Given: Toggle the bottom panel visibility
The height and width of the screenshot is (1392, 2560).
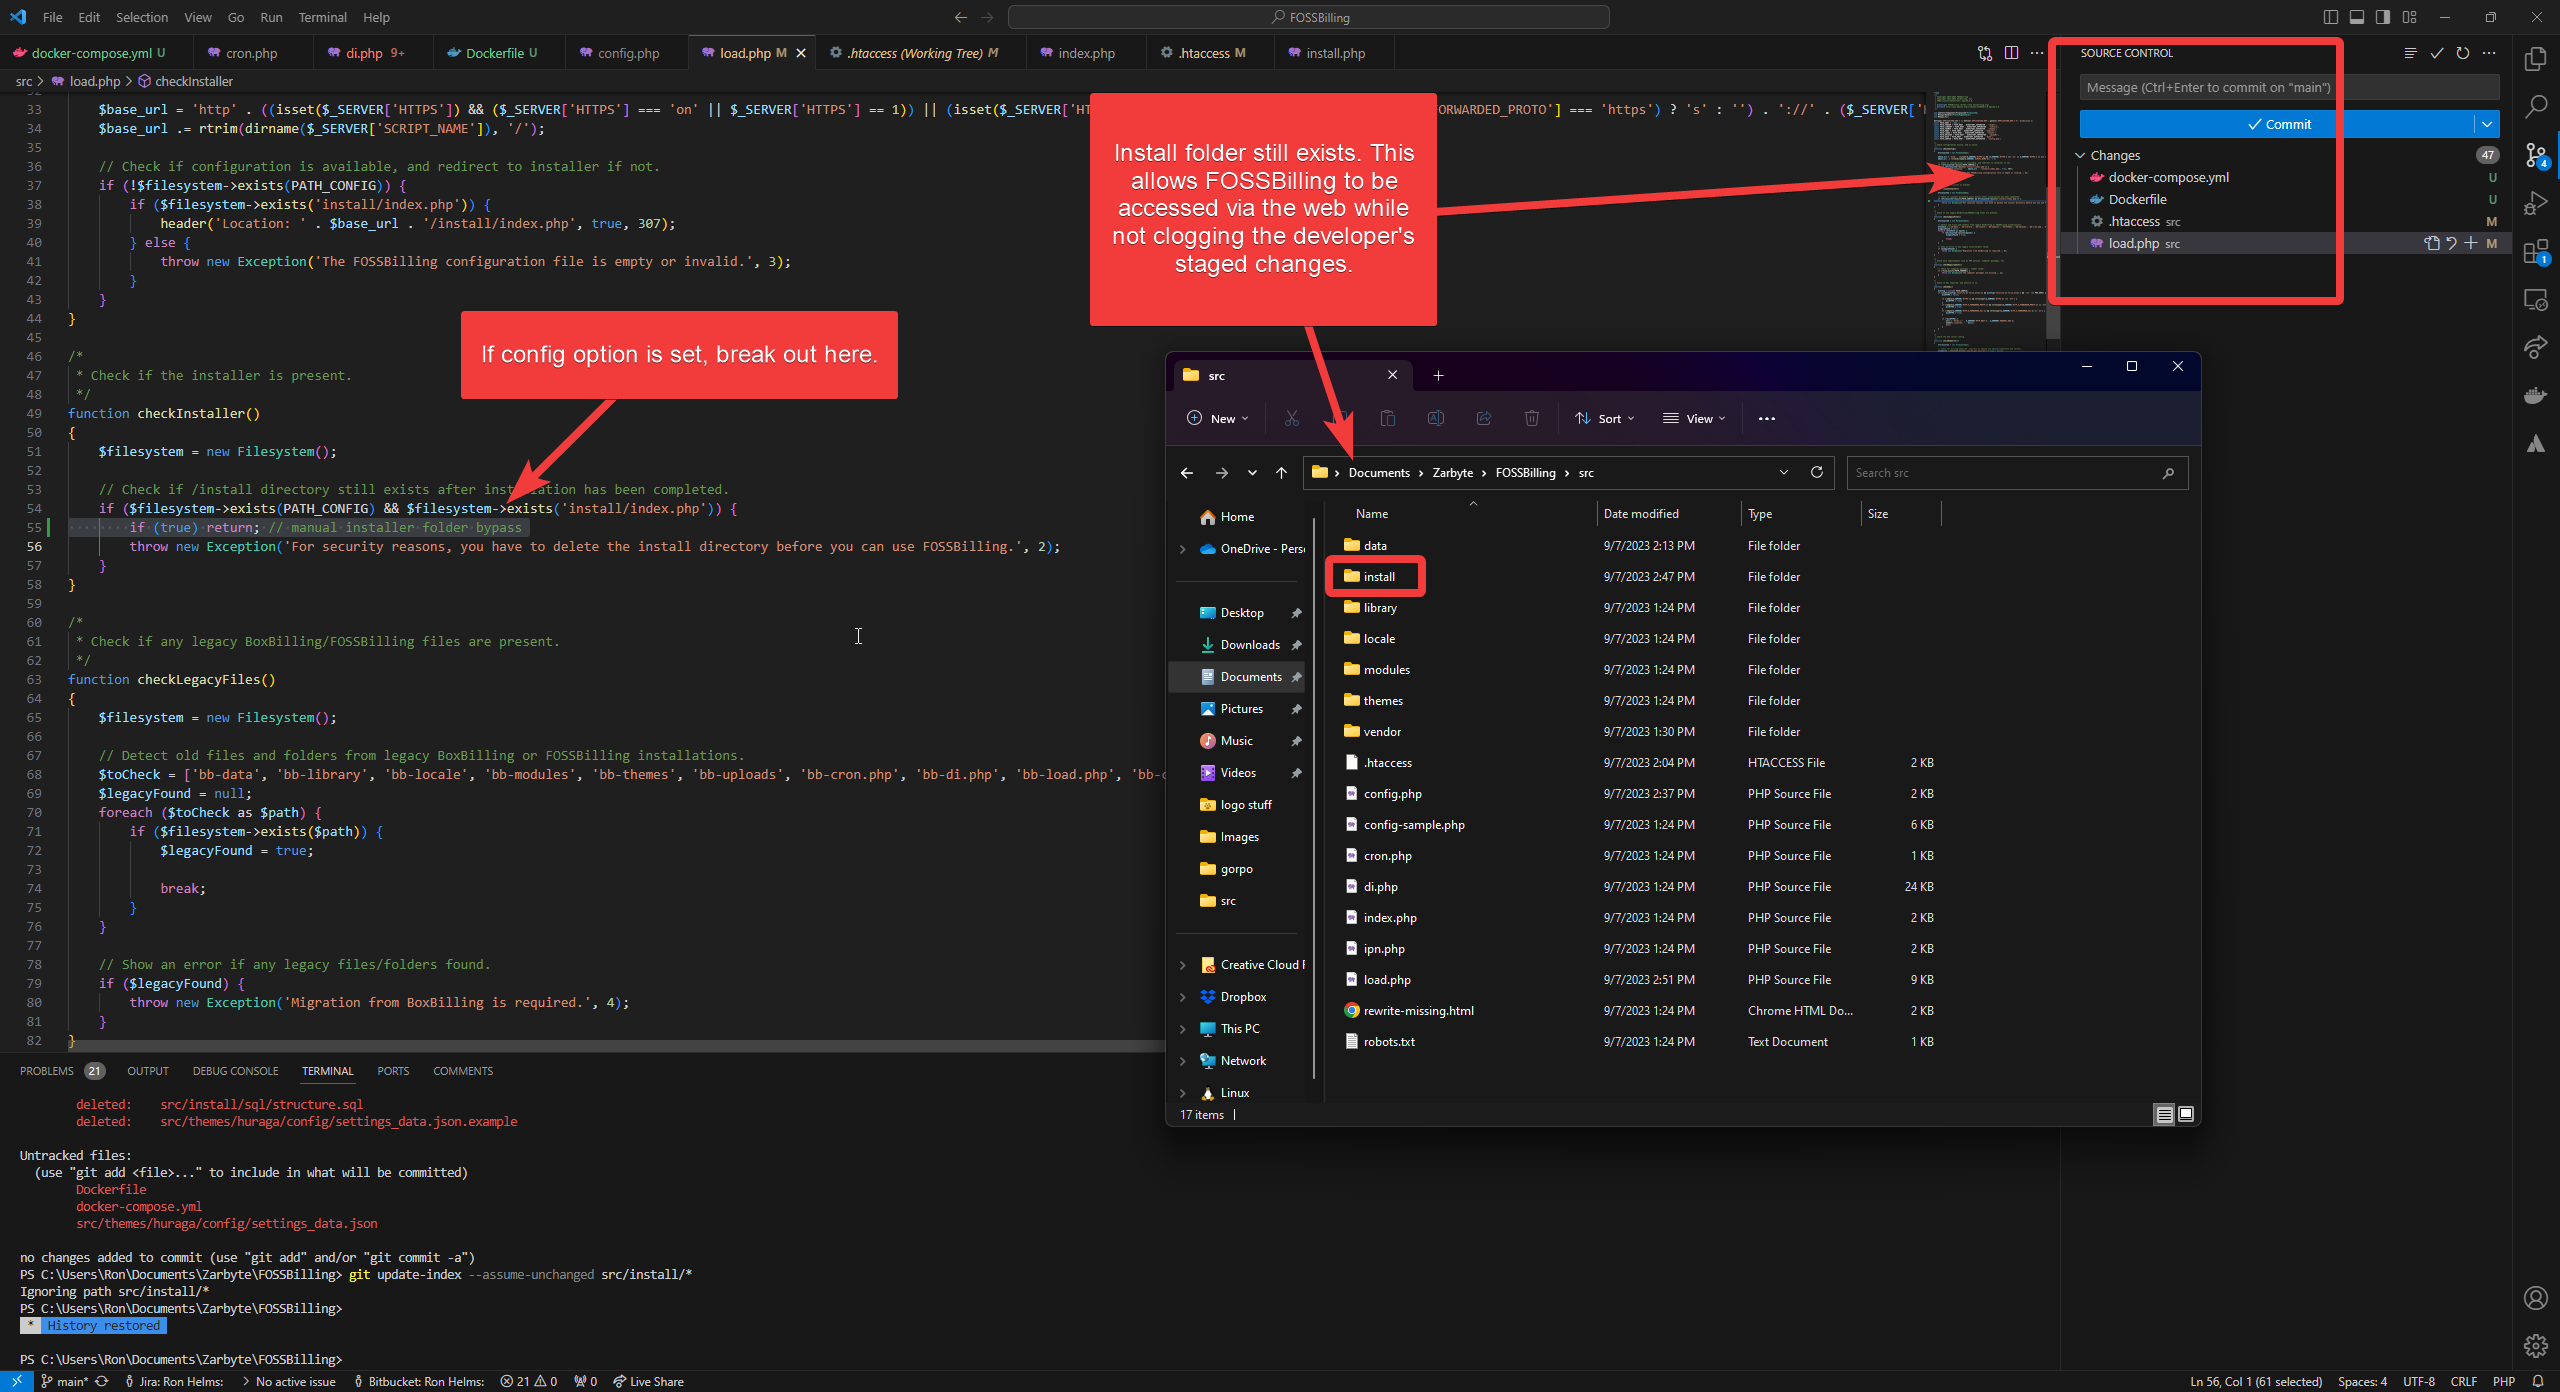Looking at the screenshot, I should (2357, 17).
